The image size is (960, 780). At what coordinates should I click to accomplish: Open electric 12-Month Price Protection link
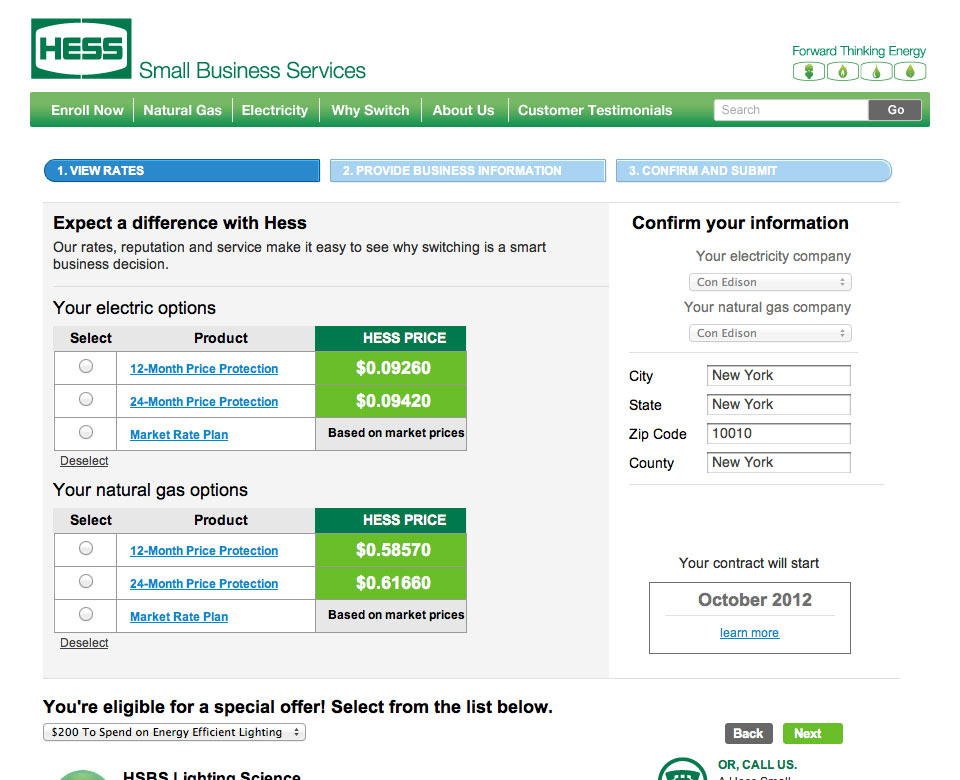204,369
